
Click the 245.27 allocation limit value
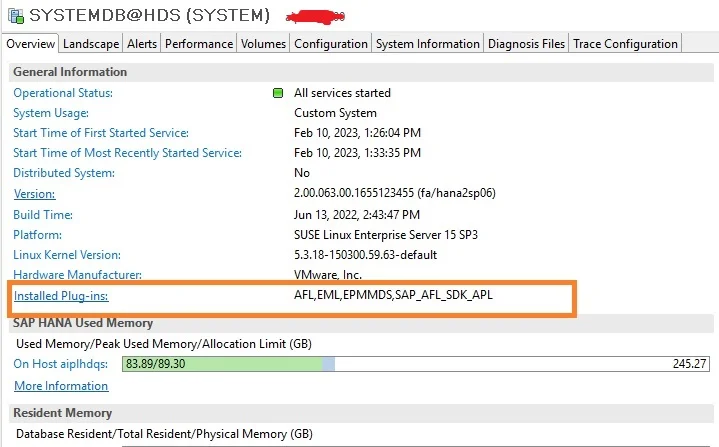[689, 364]
